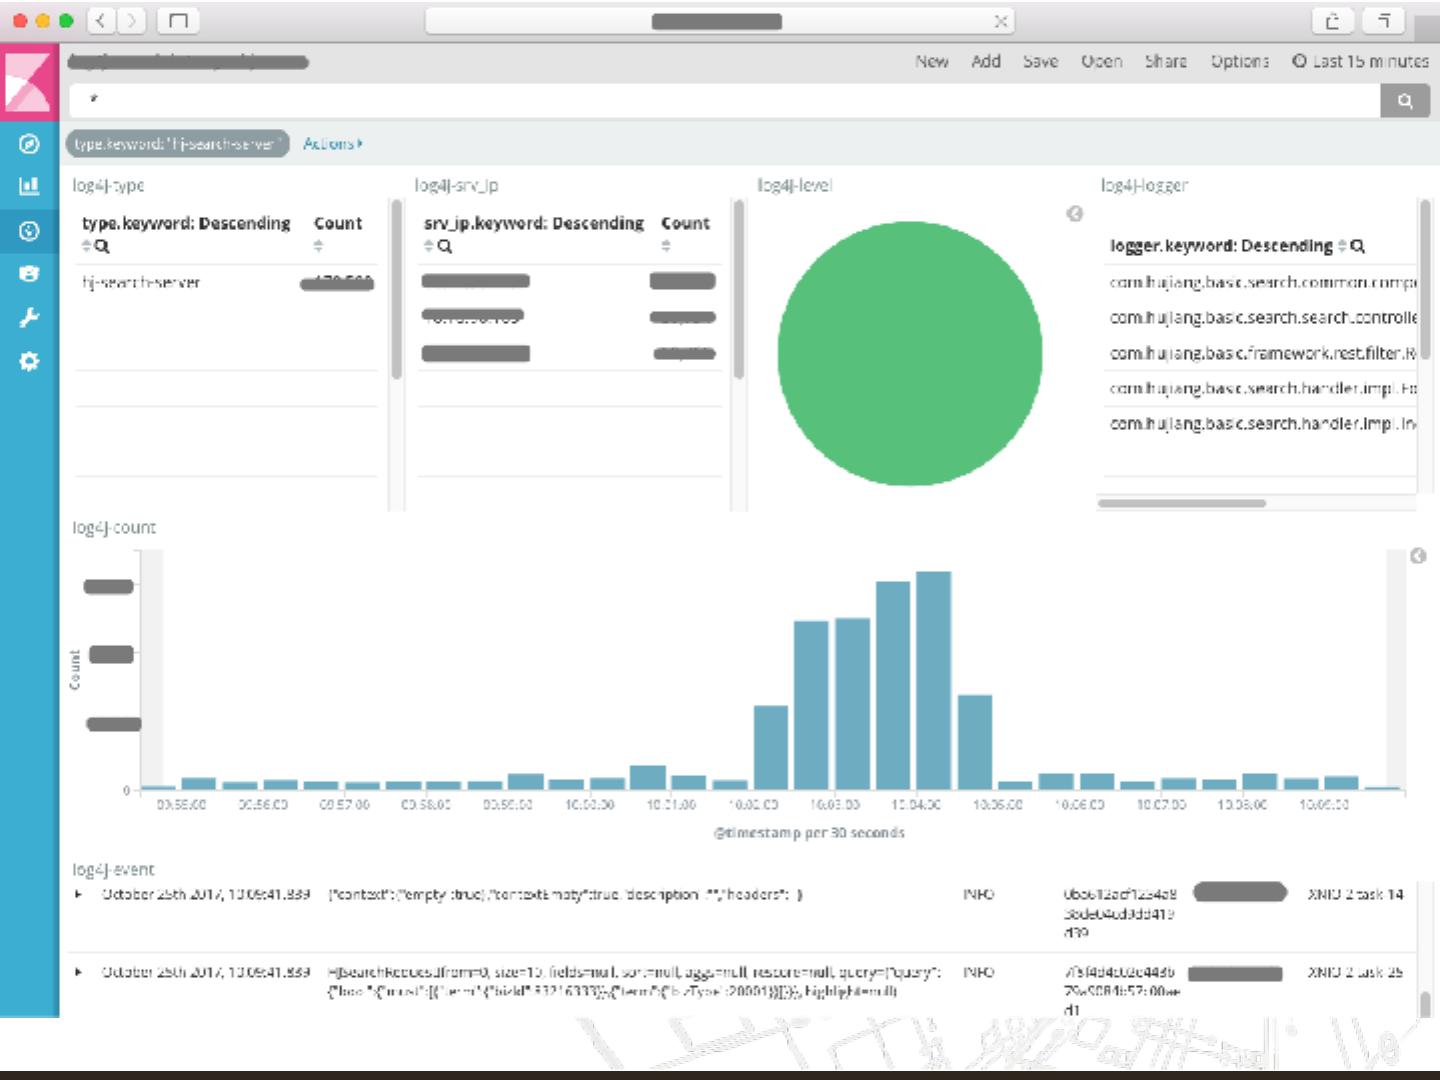This screenshot has width=1440, height=1080.
Task: Open Management gear icon in sidebar
Action: pyautogui.click(x=29, y=361)
